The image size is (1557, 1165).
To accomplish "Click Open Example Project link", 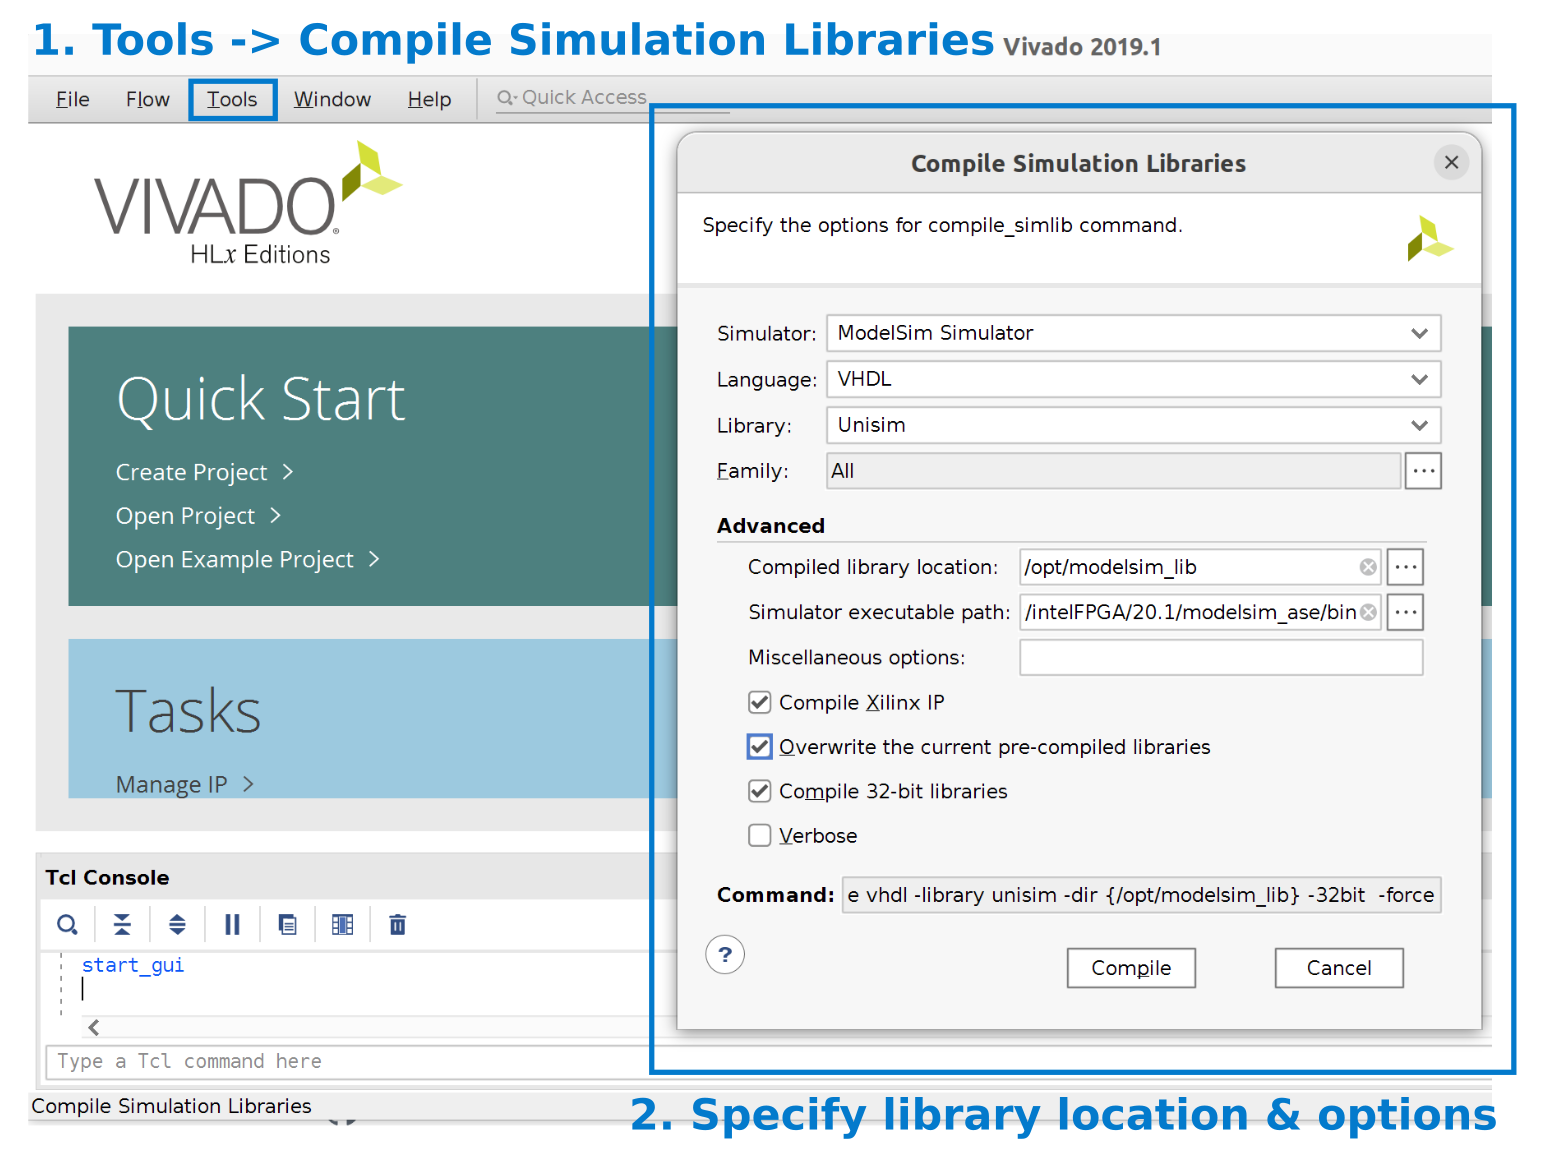I will 234,560.
